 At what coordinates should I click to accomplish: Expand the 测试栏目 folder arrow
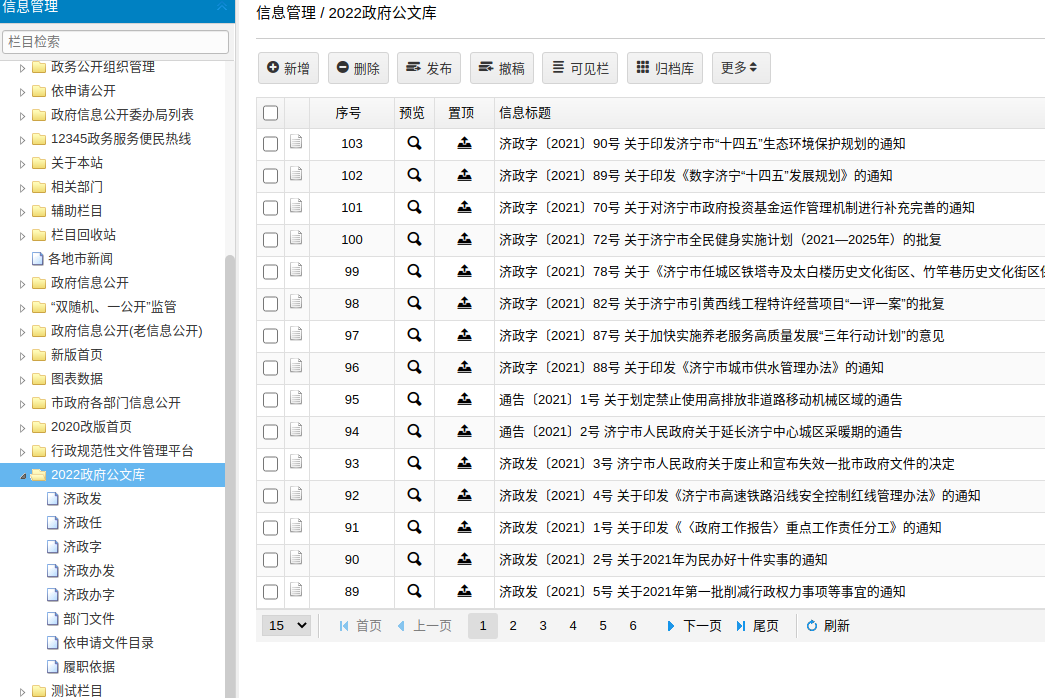click(x=22, y=692)
